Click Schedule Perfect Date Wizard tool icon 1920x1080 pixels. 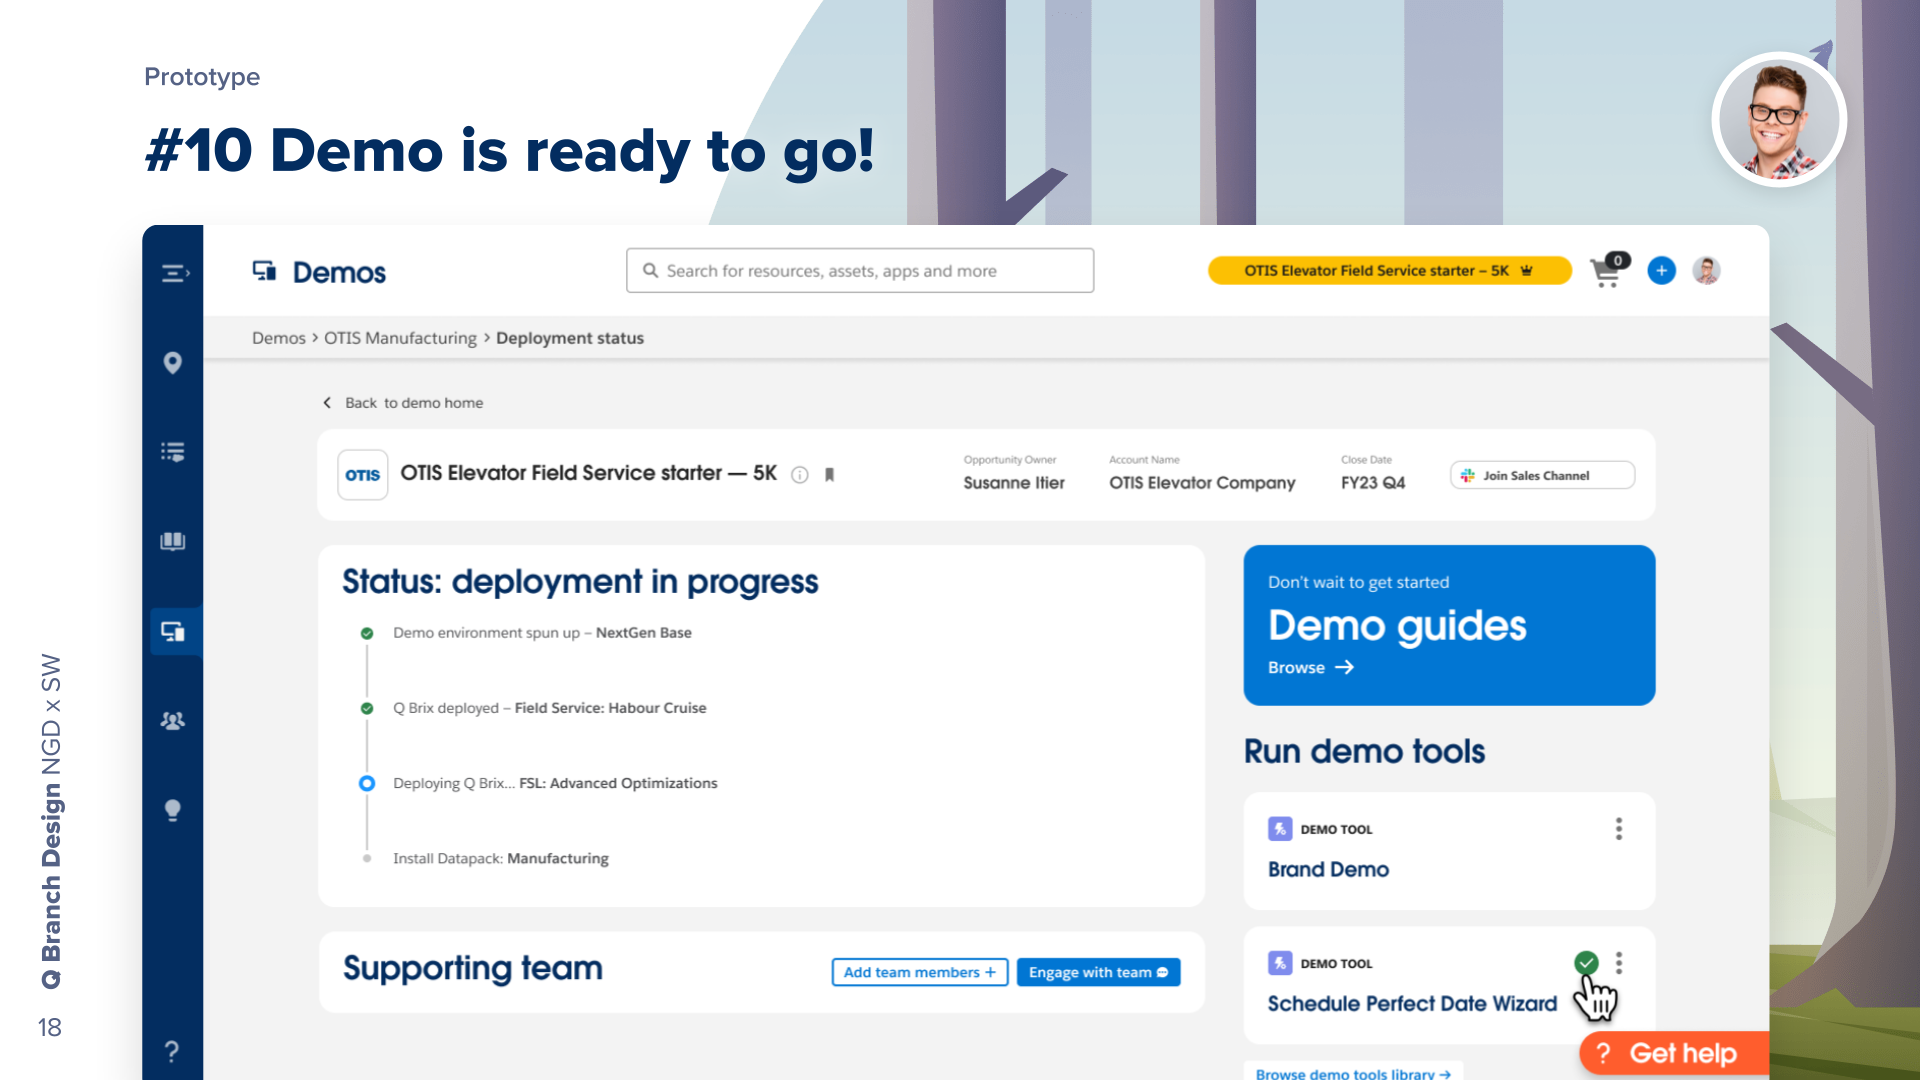[x=1280, y=963]
